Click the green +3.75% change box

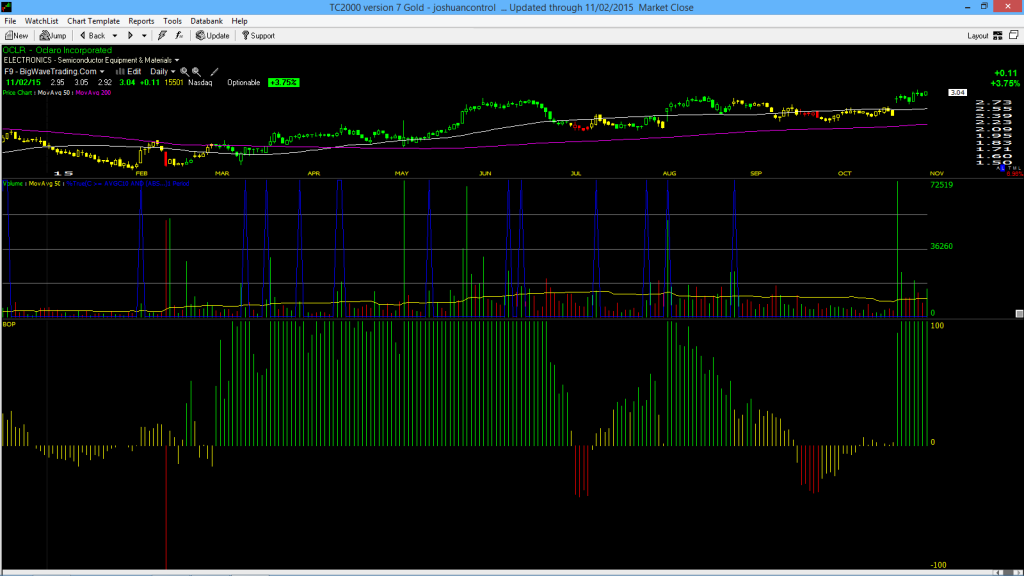click(283, 83)
